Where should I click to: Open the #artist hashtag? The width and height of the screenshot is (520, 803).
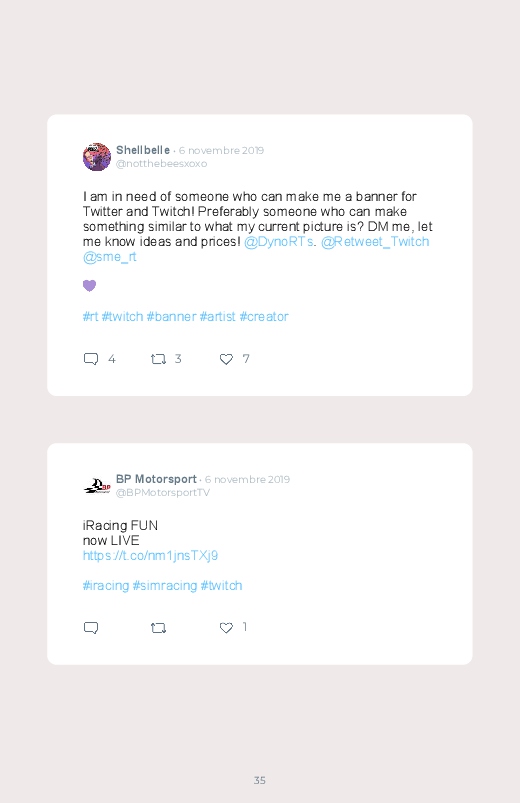[x=217, y=316]
